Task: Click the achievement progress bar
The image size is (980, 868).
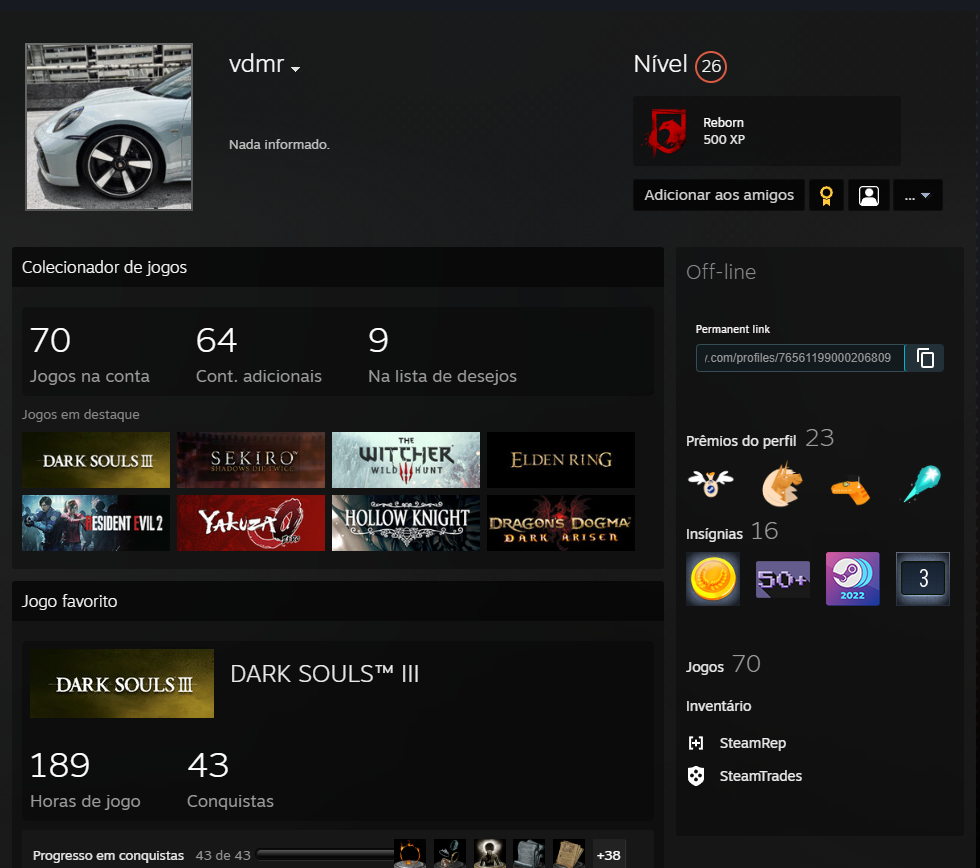Action: coord(325,855)
